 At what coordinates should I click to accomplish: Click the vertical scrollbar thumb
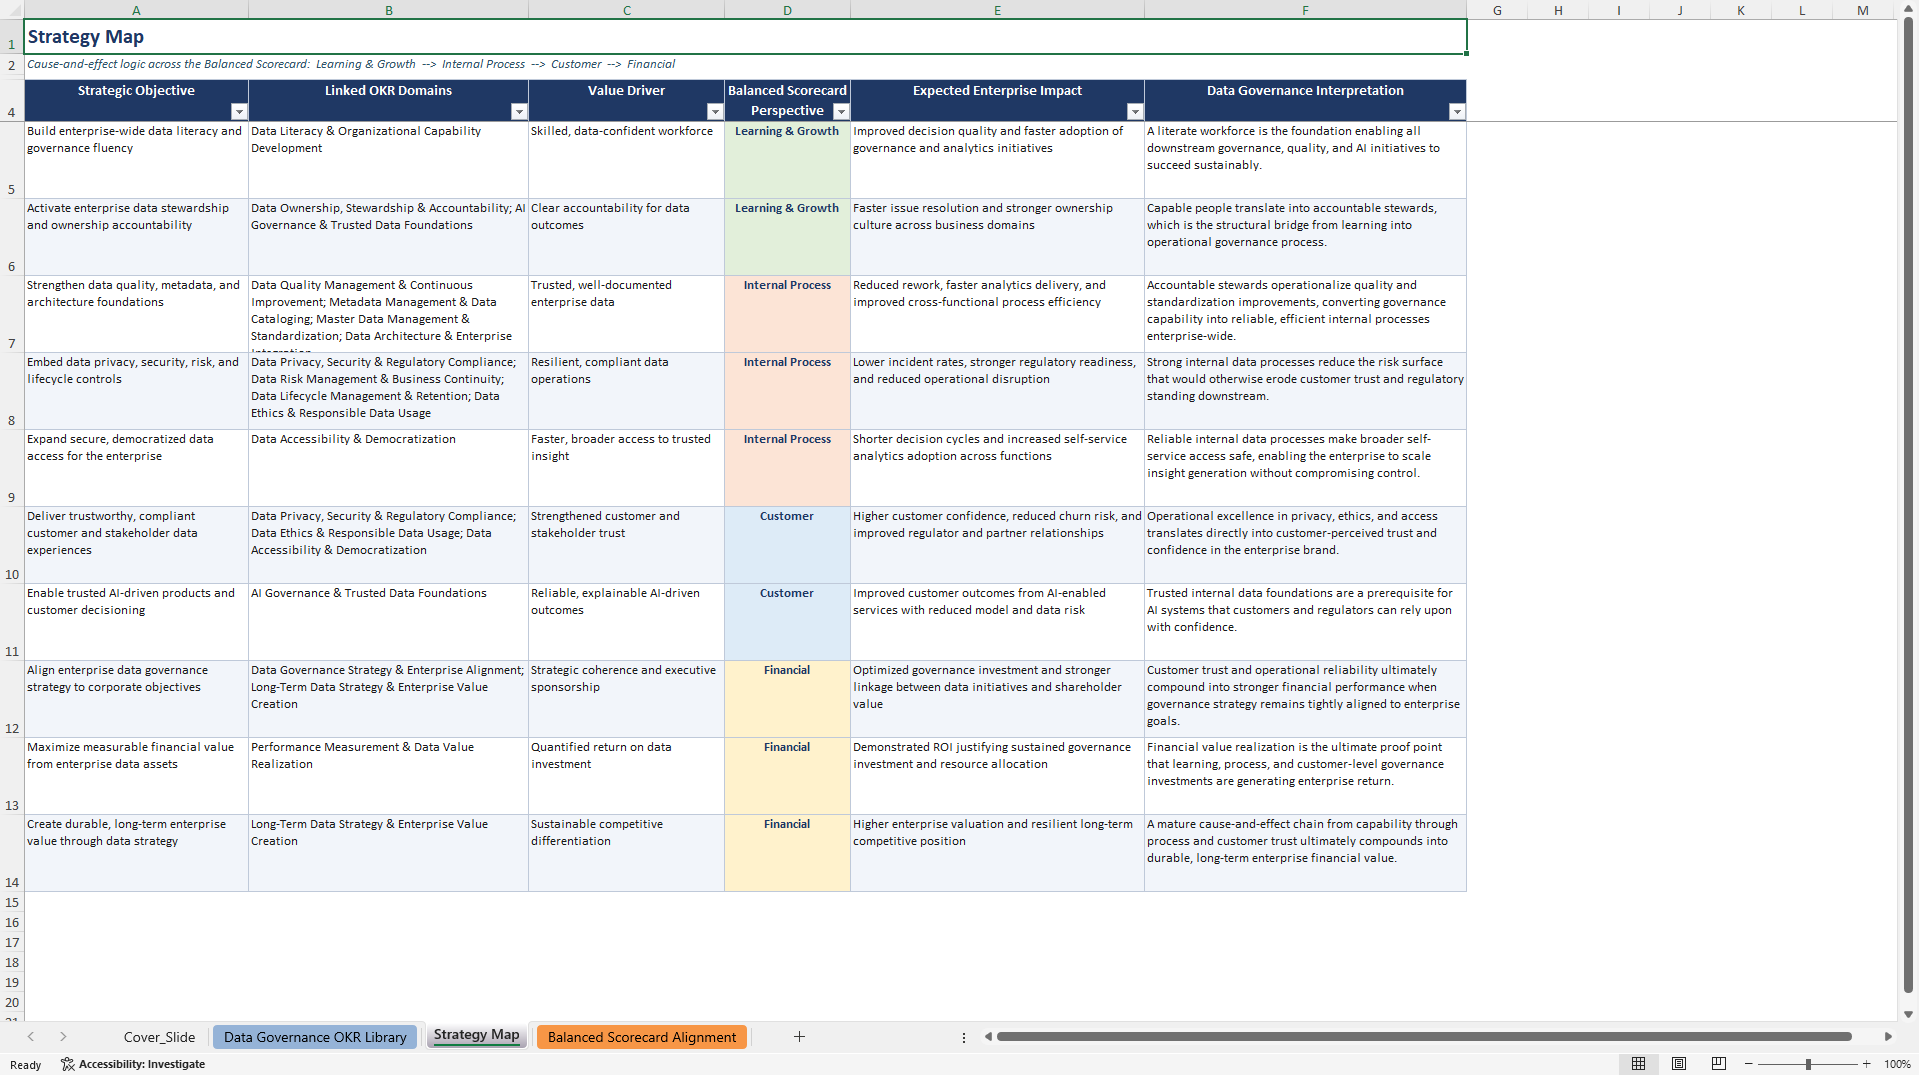click(x=1908, y=506)
